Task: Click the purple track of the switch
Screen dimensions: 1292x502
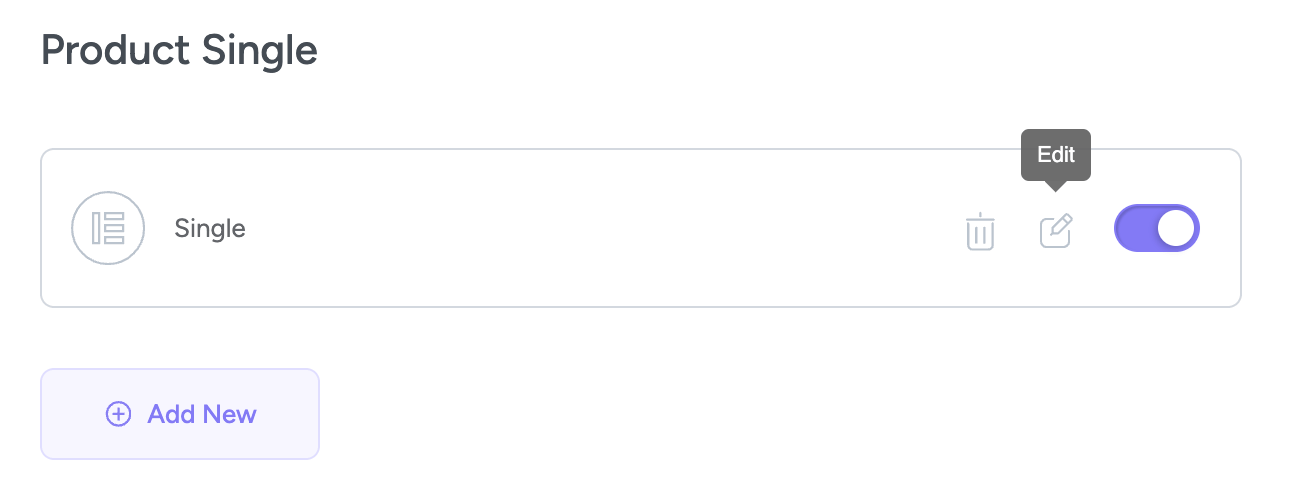Action: (1137, 228)
